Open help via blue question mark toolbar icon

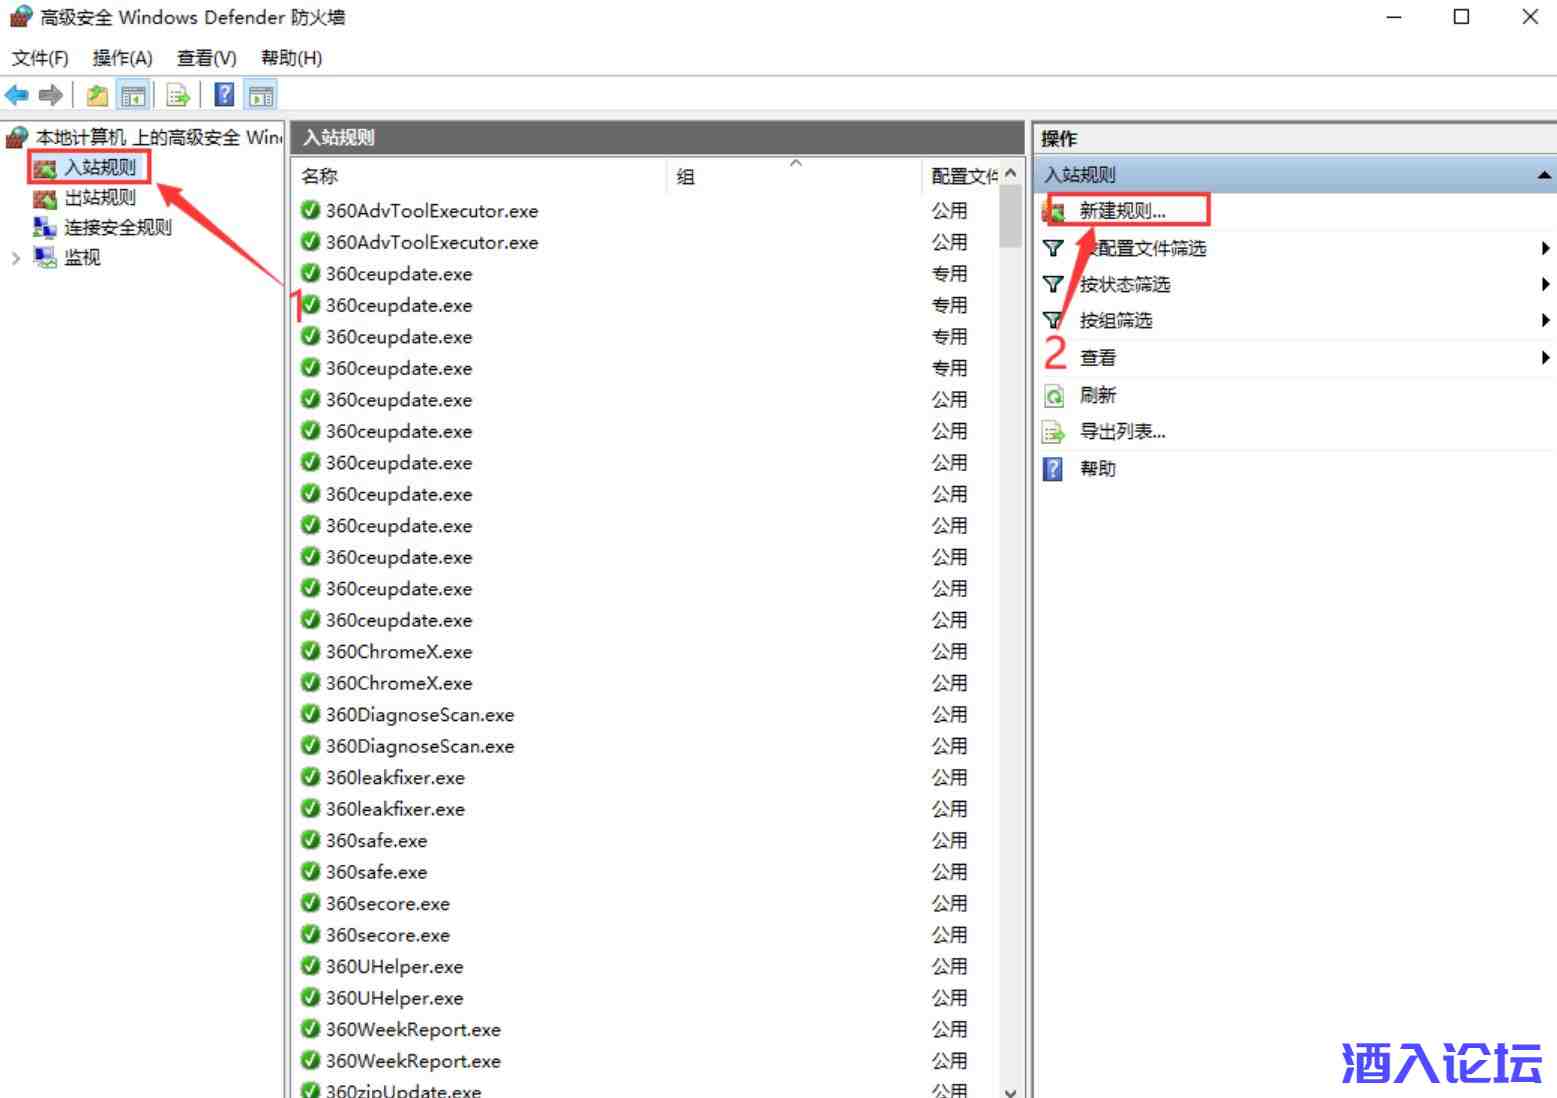click(225, 95)
